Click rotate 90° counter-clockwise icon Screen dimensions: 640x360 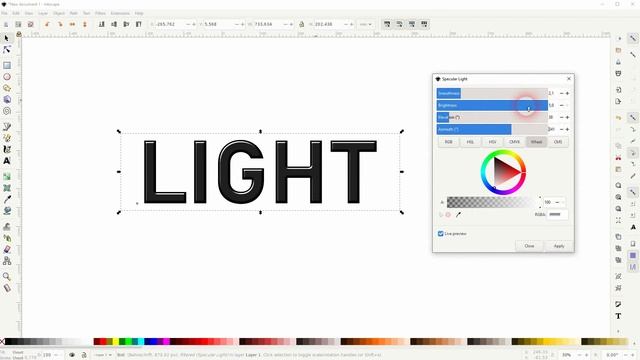(x=47, y=24)
